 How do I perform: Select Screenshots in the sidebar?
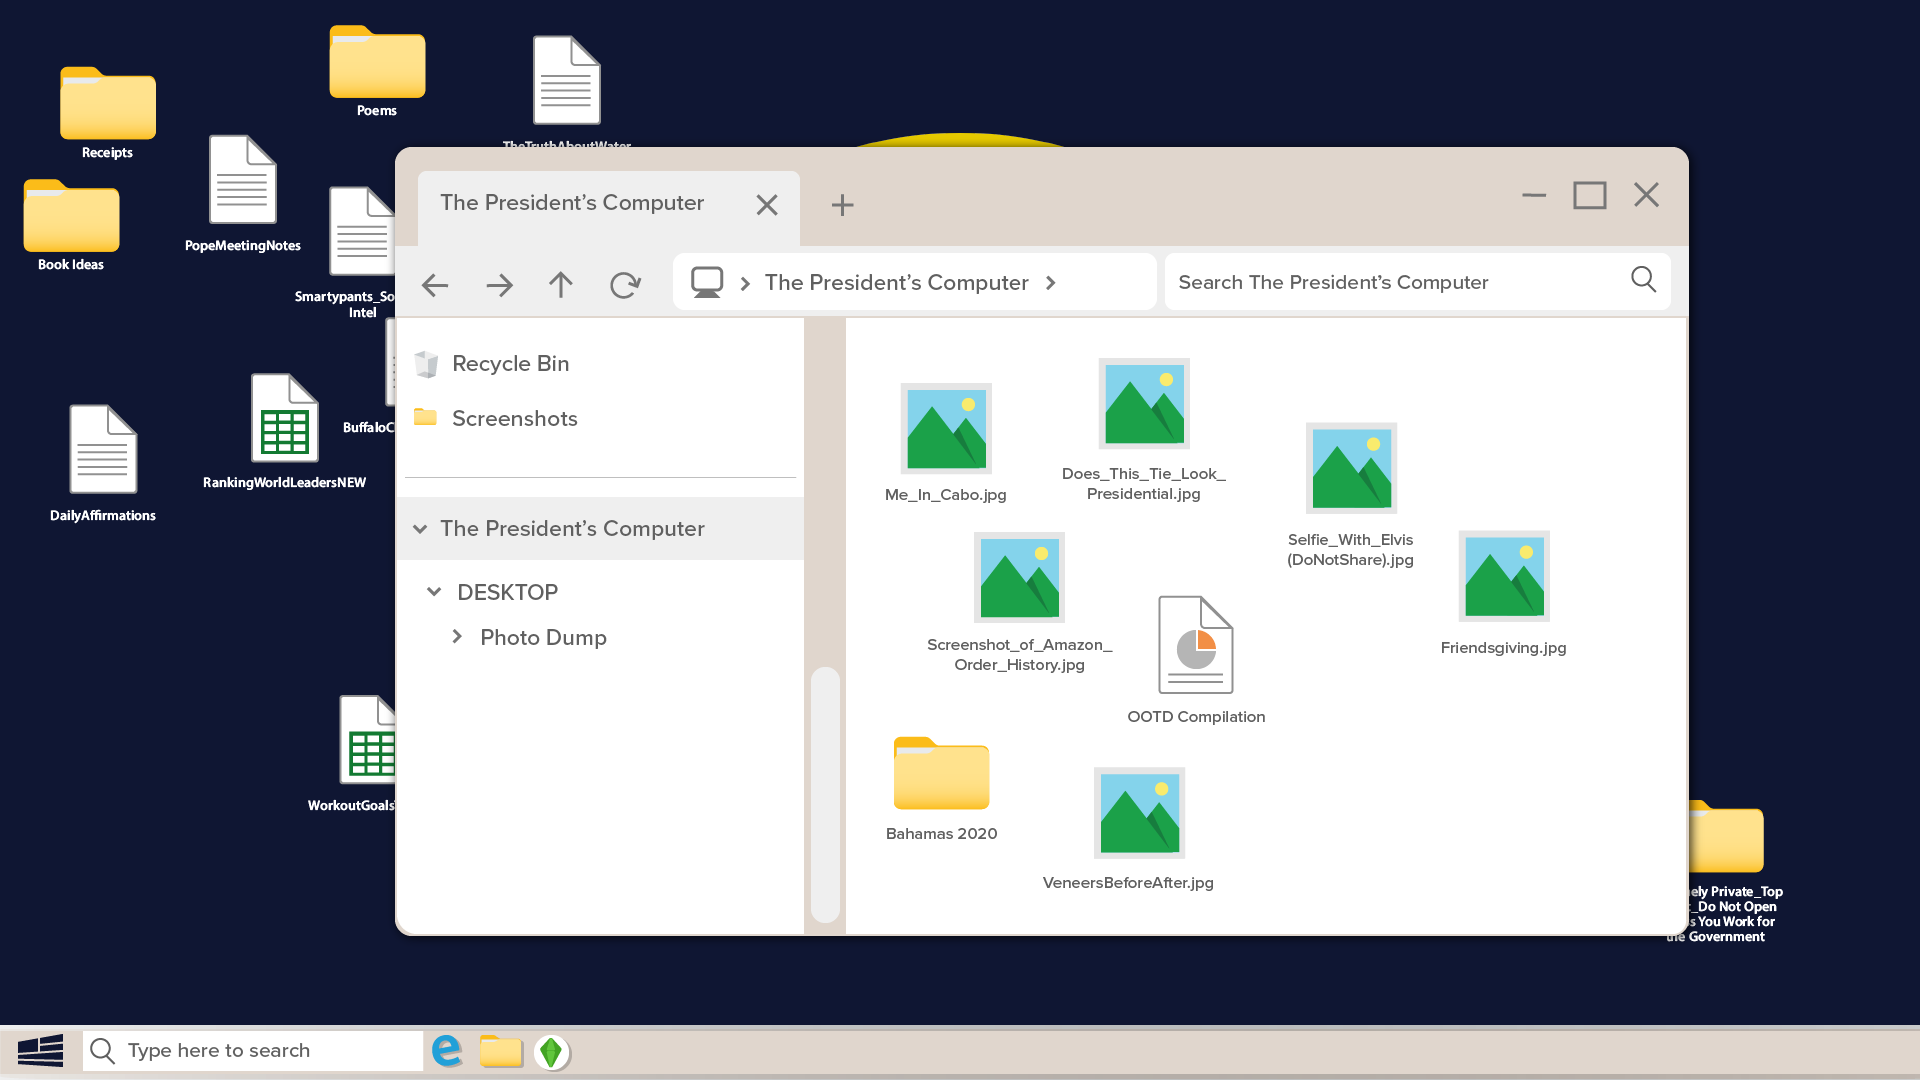[514, 419]
